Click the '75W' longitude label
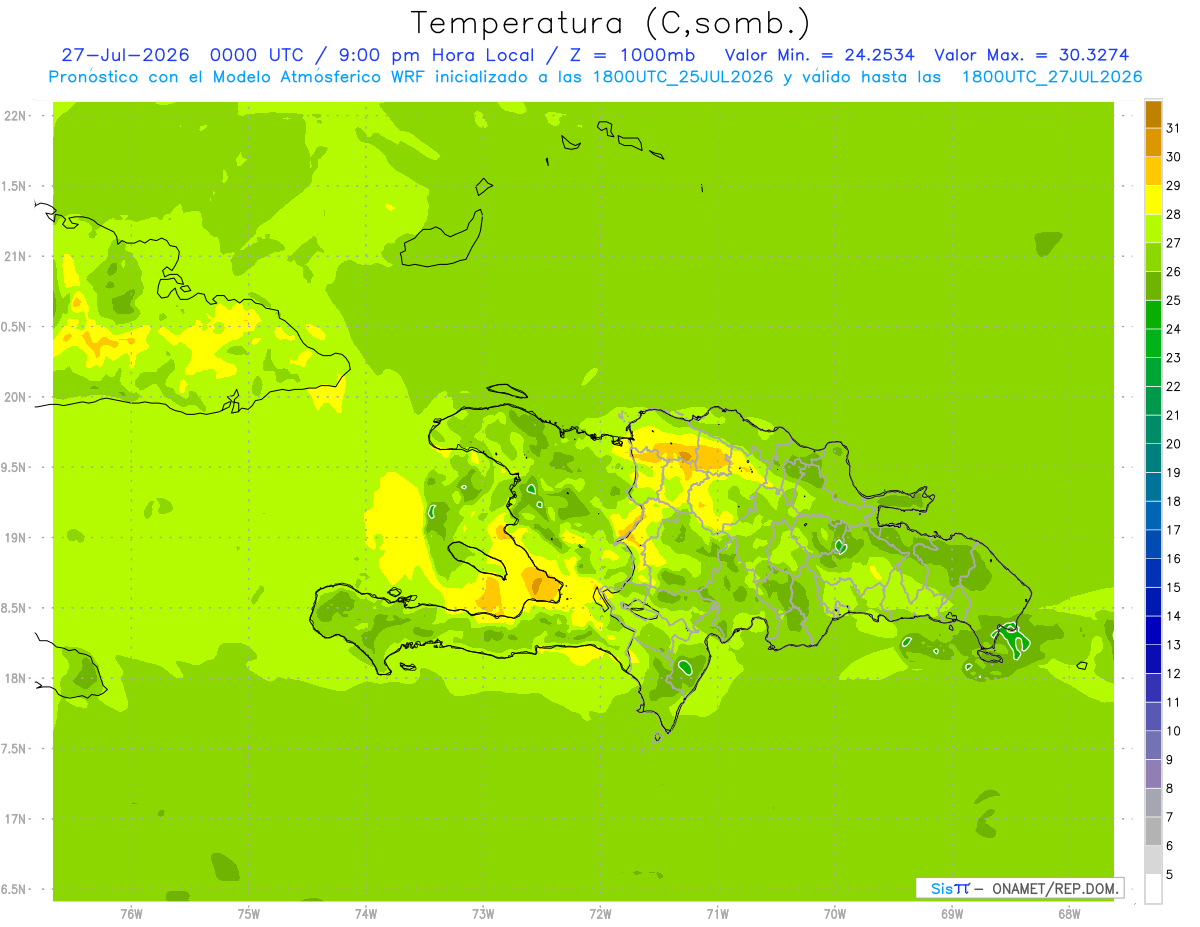This screenshot has height=927, width=1200. pyautogui.click(x=248, y=913)
